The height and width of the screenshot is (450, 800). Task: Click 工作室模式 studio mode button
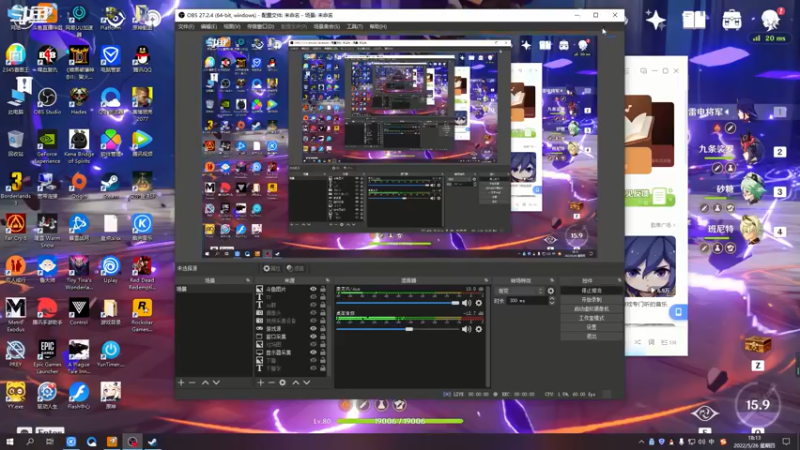click(591, 318)
